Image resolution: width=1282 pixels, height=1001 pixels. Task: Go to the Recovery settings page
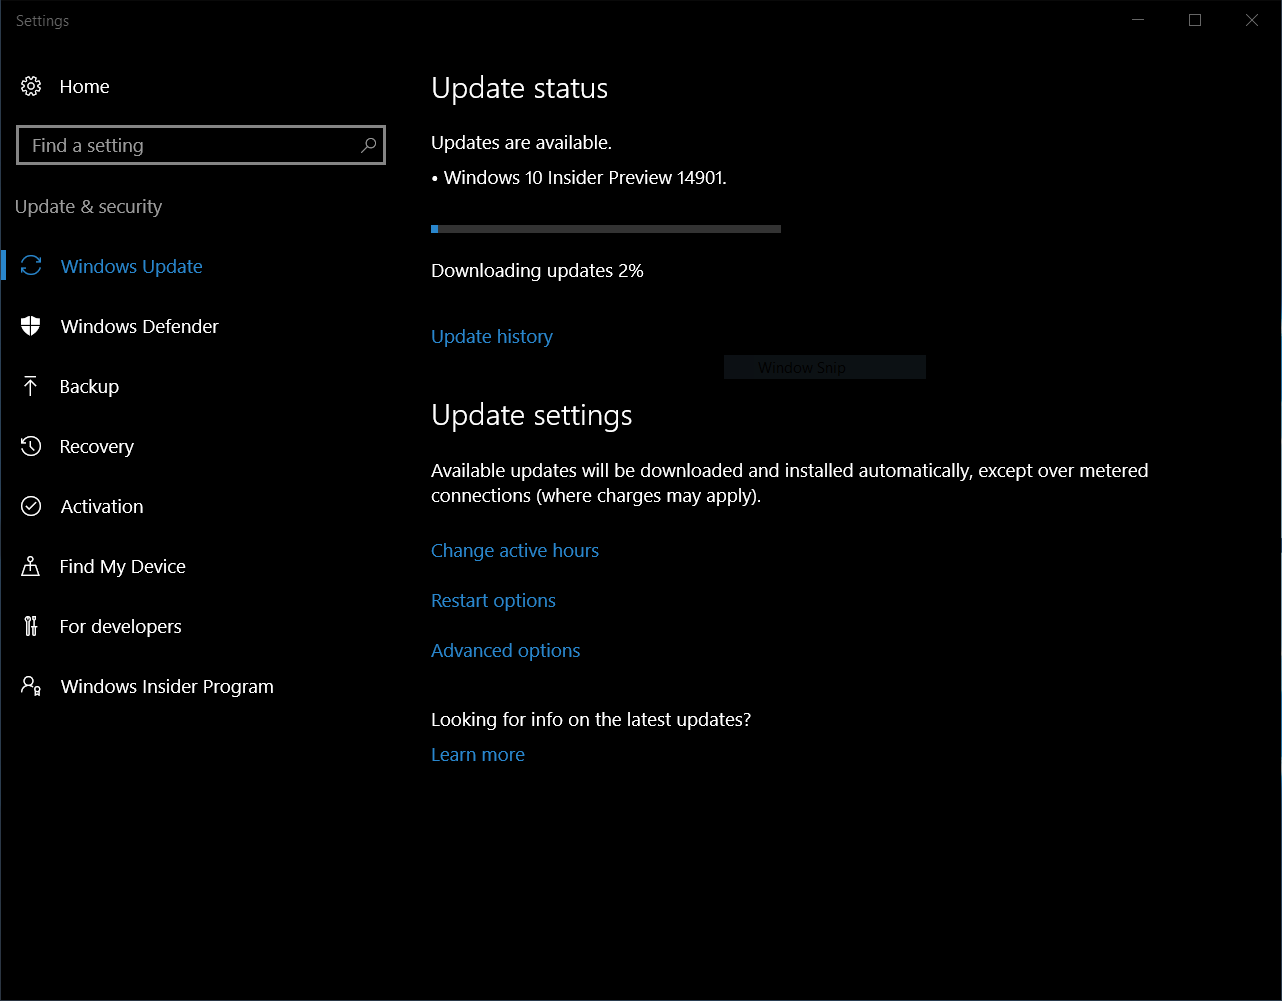coord(96,447)
